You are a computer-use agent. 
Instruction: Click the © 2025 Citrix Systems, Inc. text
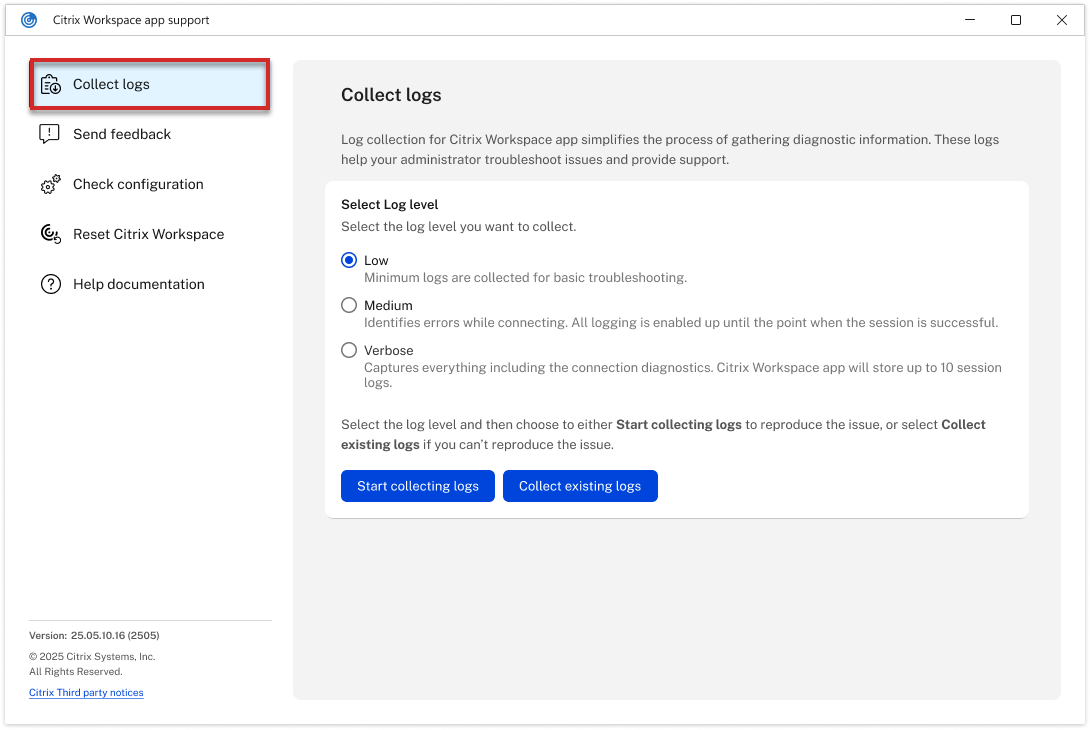coord(92,656)
